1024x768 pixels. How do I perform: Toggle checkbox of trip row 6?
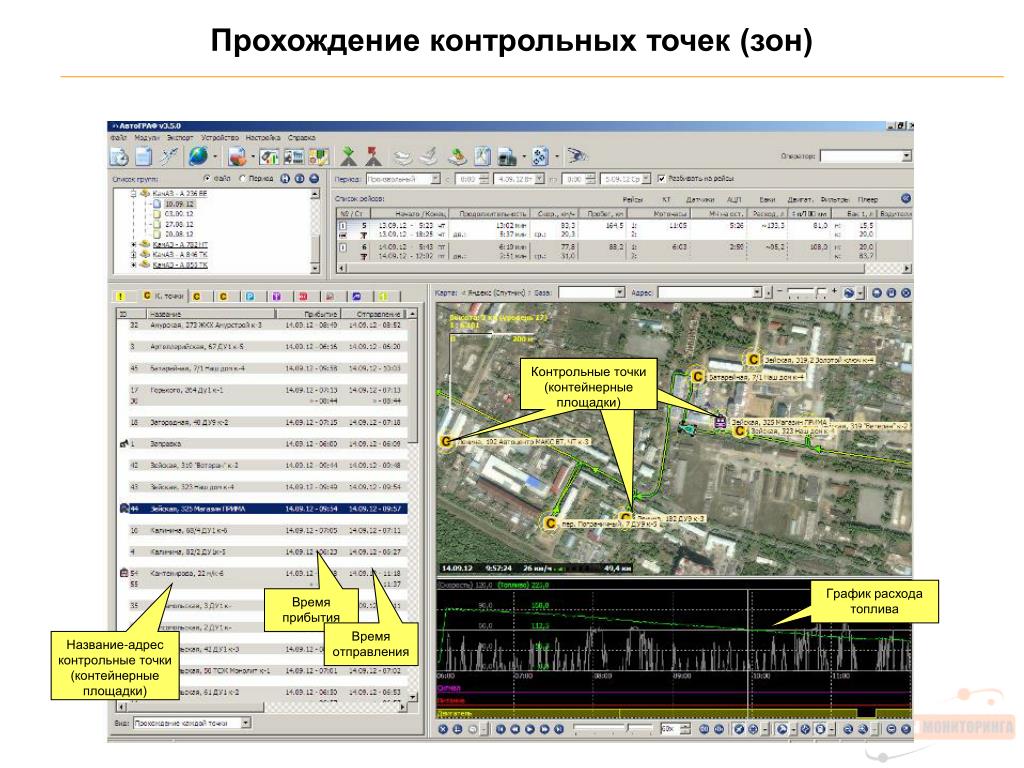pyautogui.click(x=342, y=248)
